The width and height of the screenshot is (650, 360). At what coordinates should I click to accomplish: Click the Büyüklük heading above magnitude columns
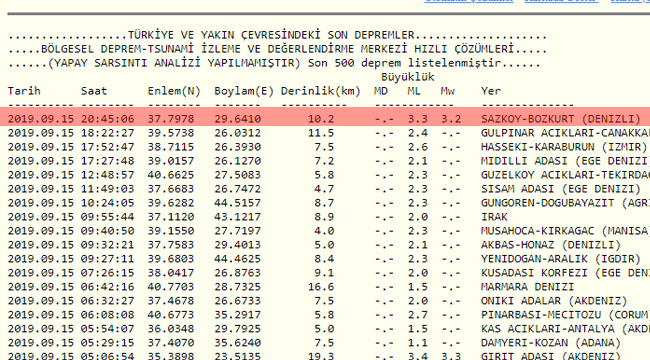[x=408, y=77]
